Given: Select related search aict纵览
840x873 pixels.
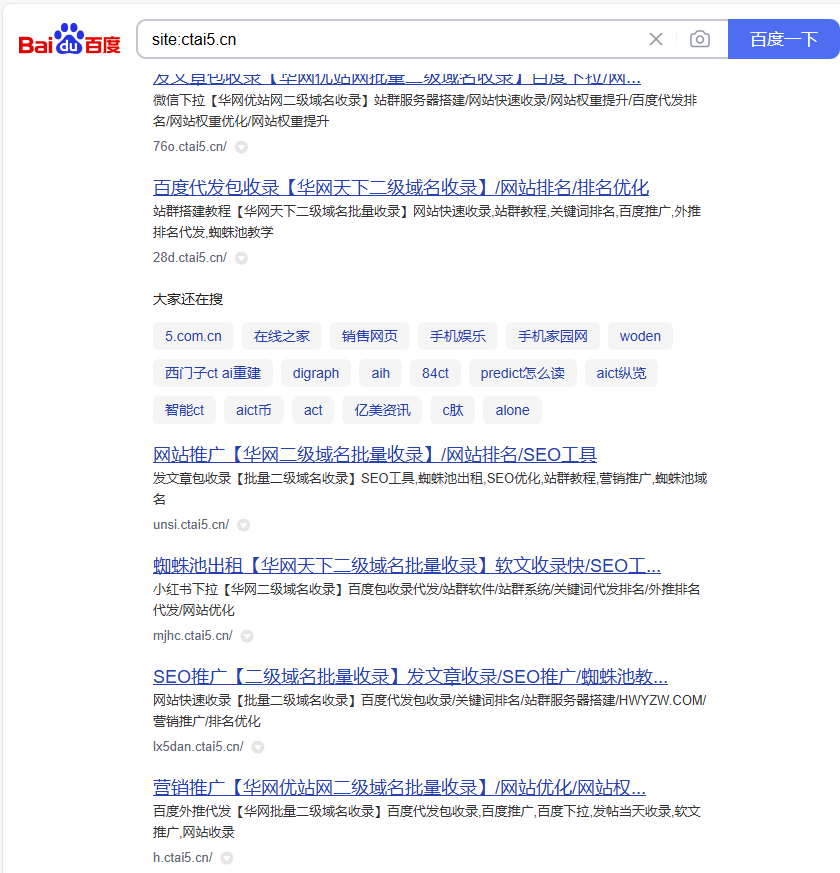Looking at the screenshot, I should [621, 373].
